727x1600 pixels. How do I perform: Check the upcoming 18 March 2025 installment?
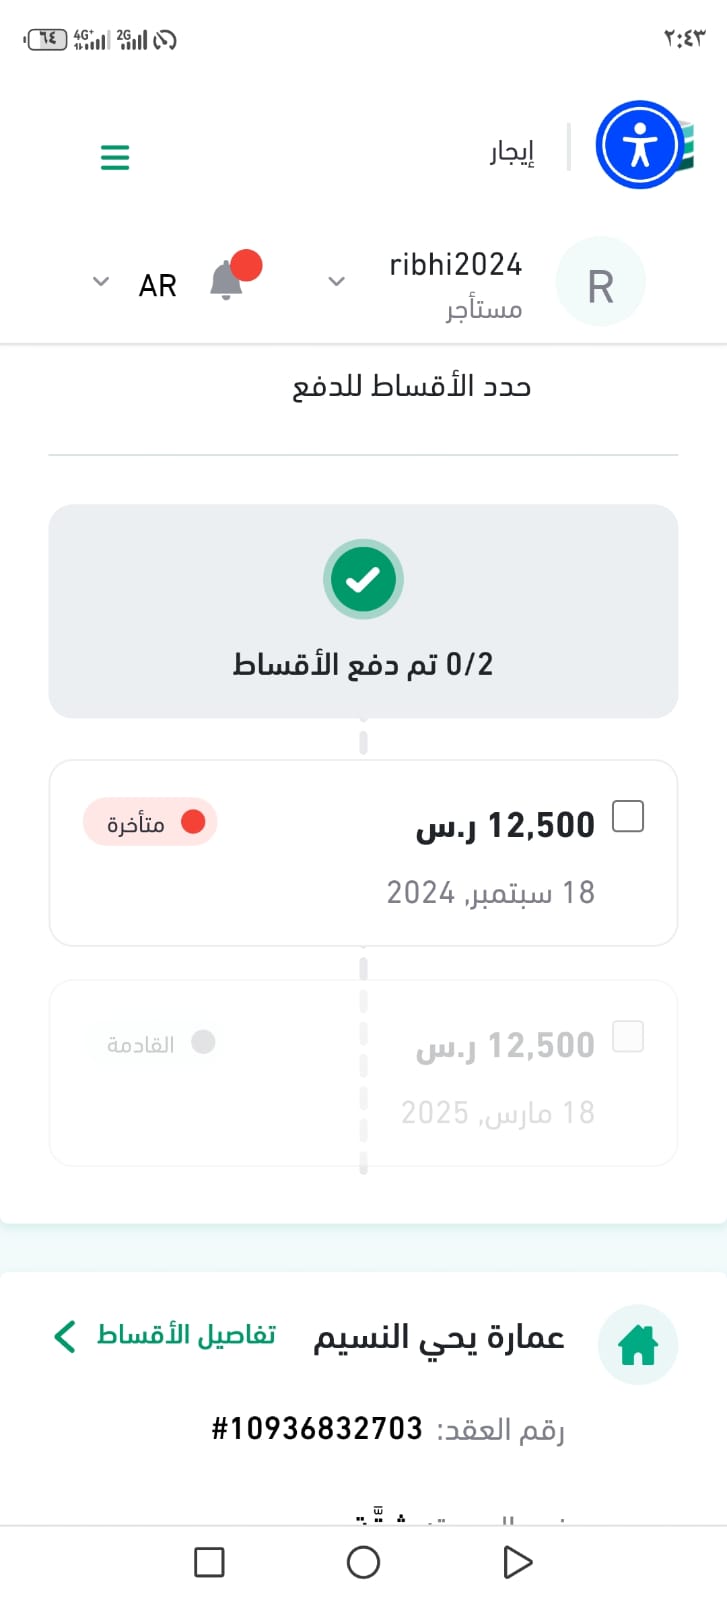click(628, 1037)
